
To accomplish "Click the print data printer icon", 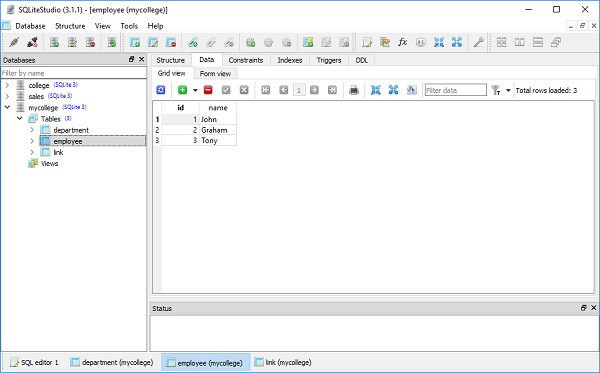I will click(x=354, y=90).
